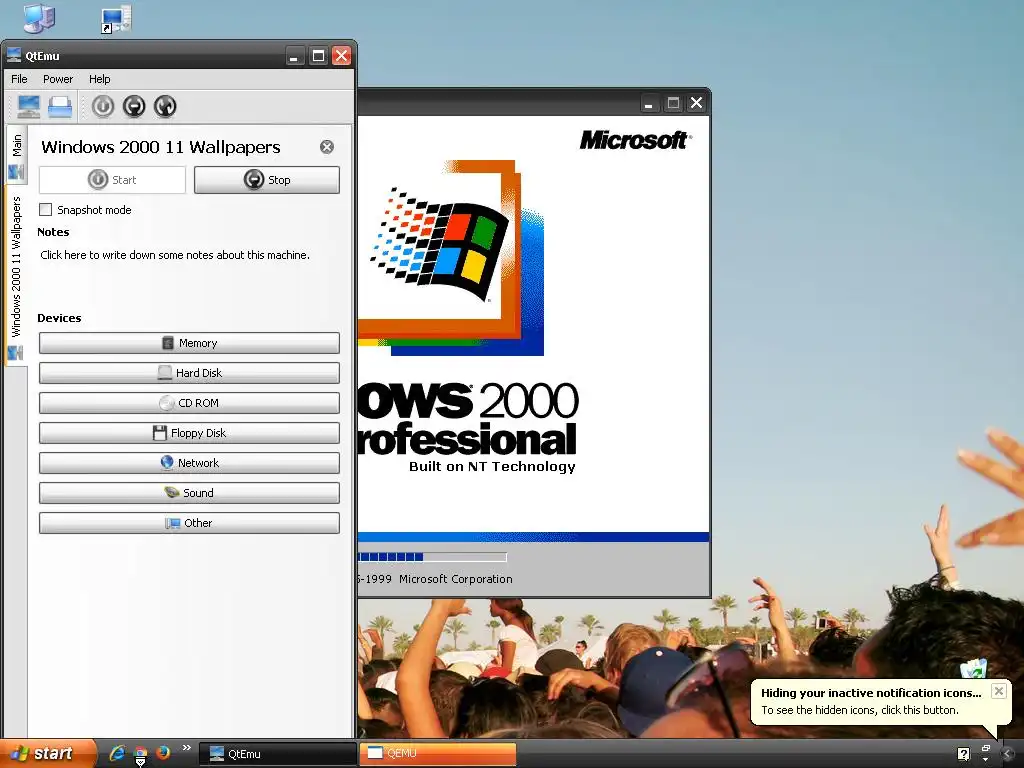Click the restart toolbar icon in QtEmu
The width and height of the screenshot is (1024, 768).
click(x=165, y=106)
